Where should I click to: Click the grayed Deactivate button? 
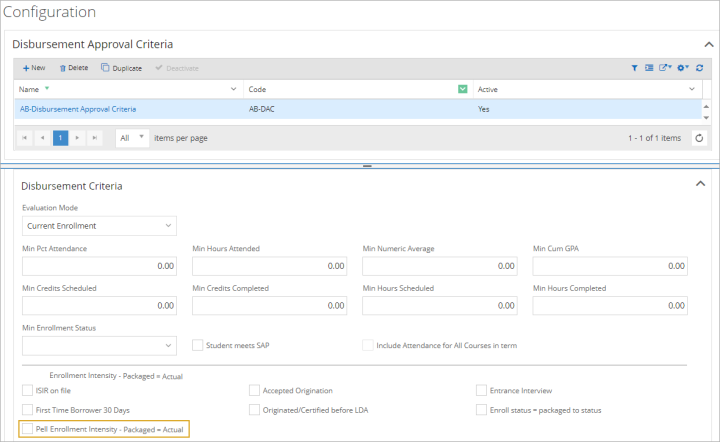coord(177,68)
